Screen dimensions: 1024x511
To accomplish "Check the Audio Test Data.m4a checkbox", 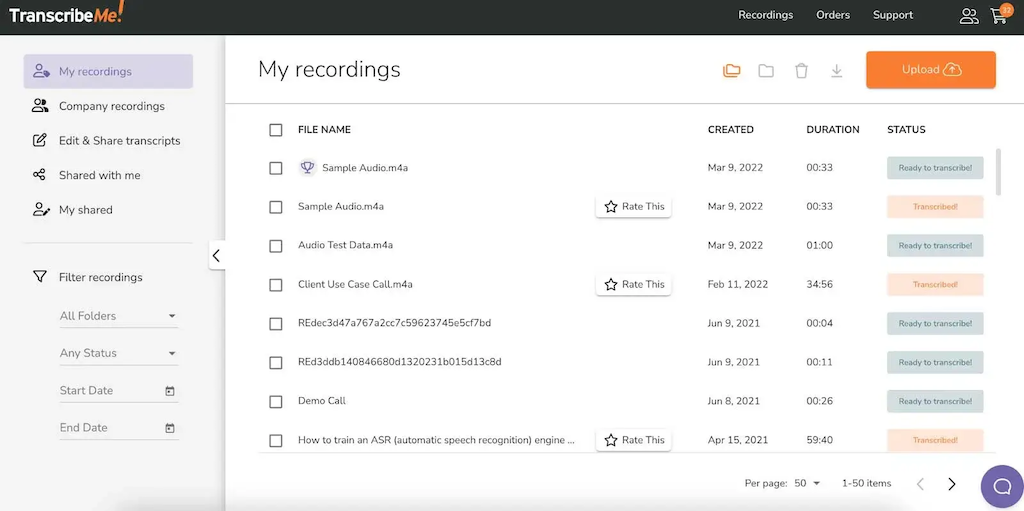I will (276, 246).
